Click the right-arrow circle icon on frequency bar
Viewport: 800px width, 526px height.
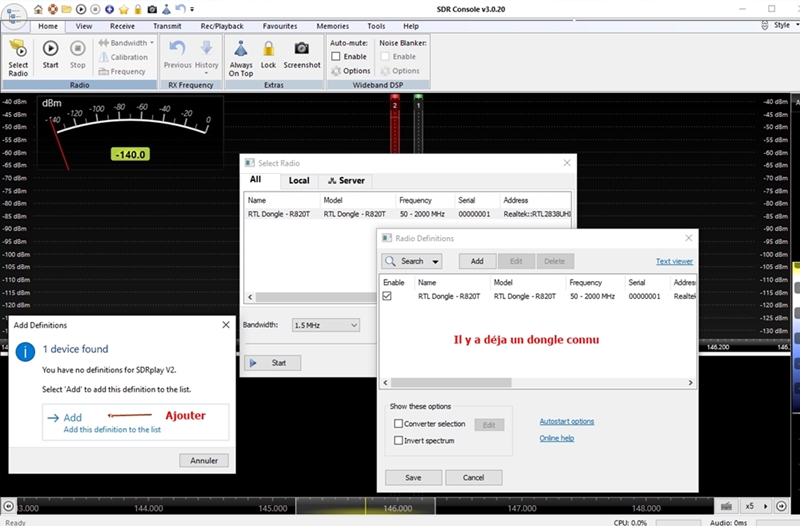tap(781, 506)
